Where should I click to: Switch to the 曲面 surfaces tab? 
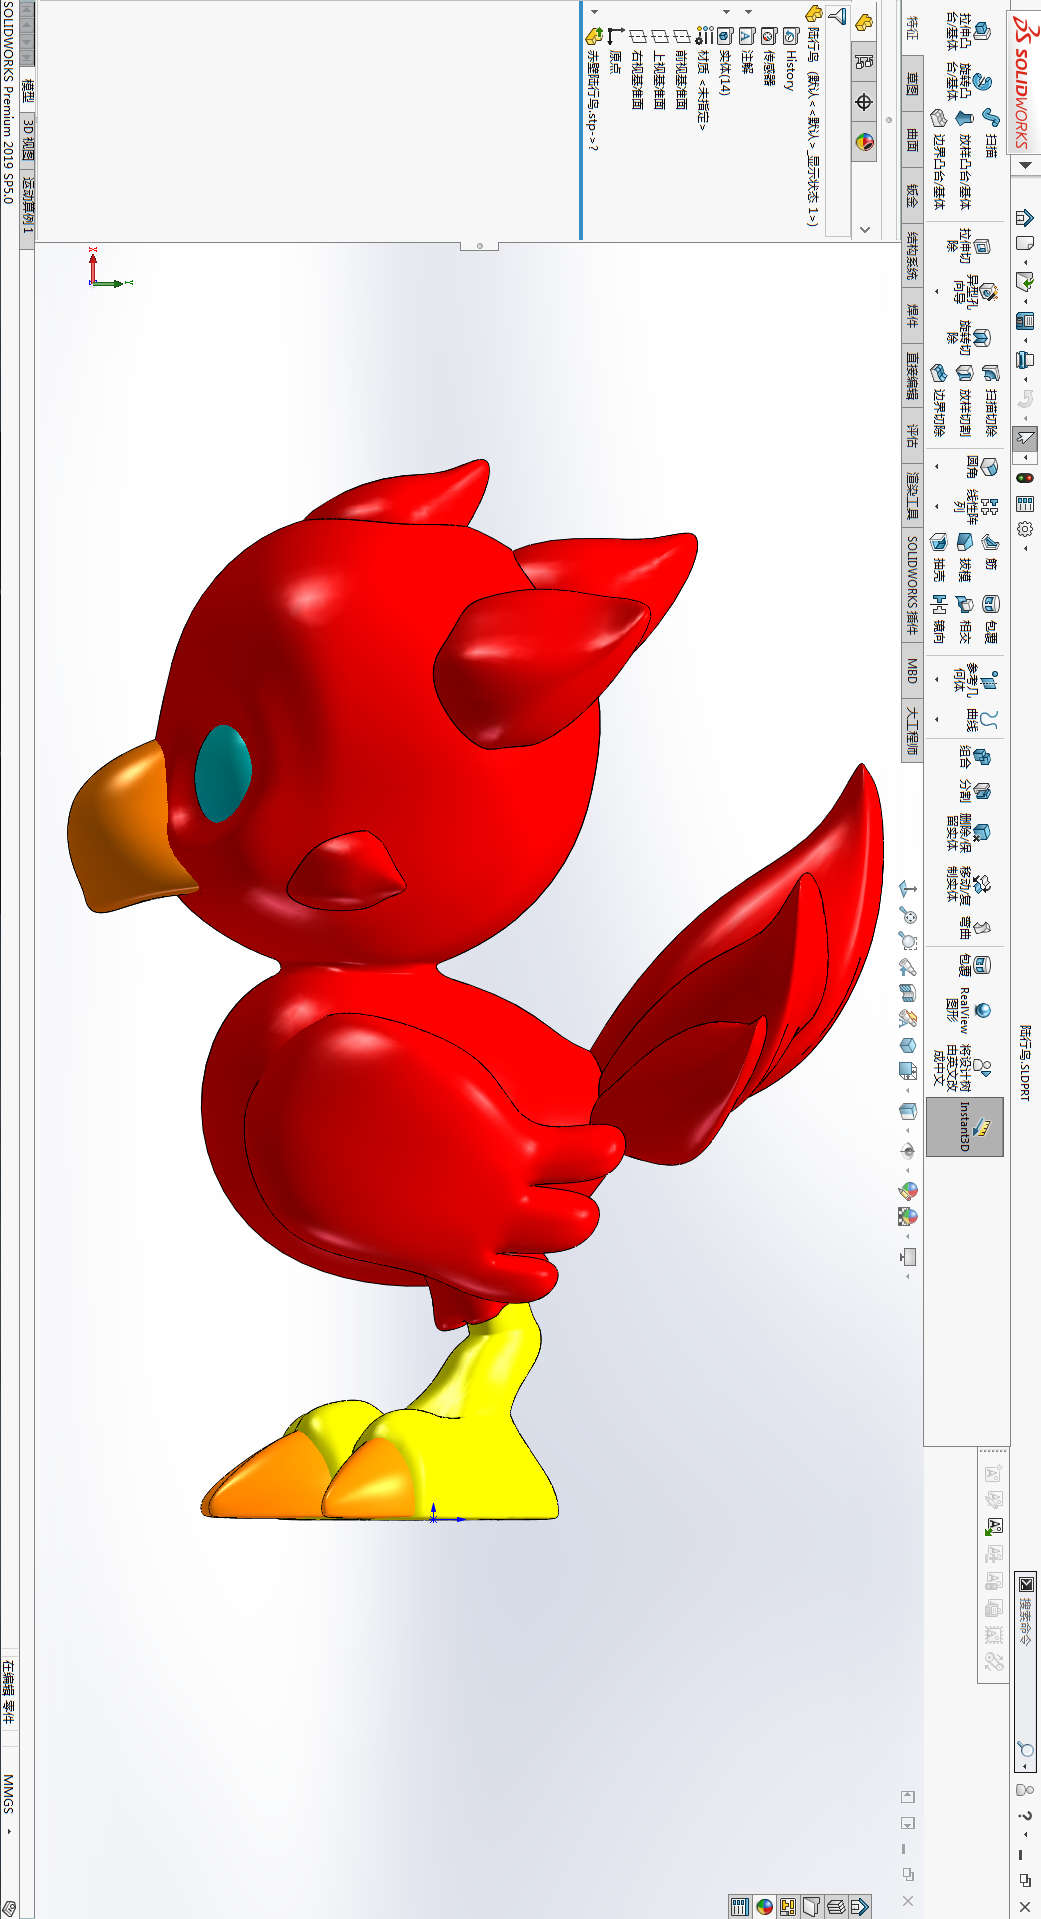(x=912, y=140)
